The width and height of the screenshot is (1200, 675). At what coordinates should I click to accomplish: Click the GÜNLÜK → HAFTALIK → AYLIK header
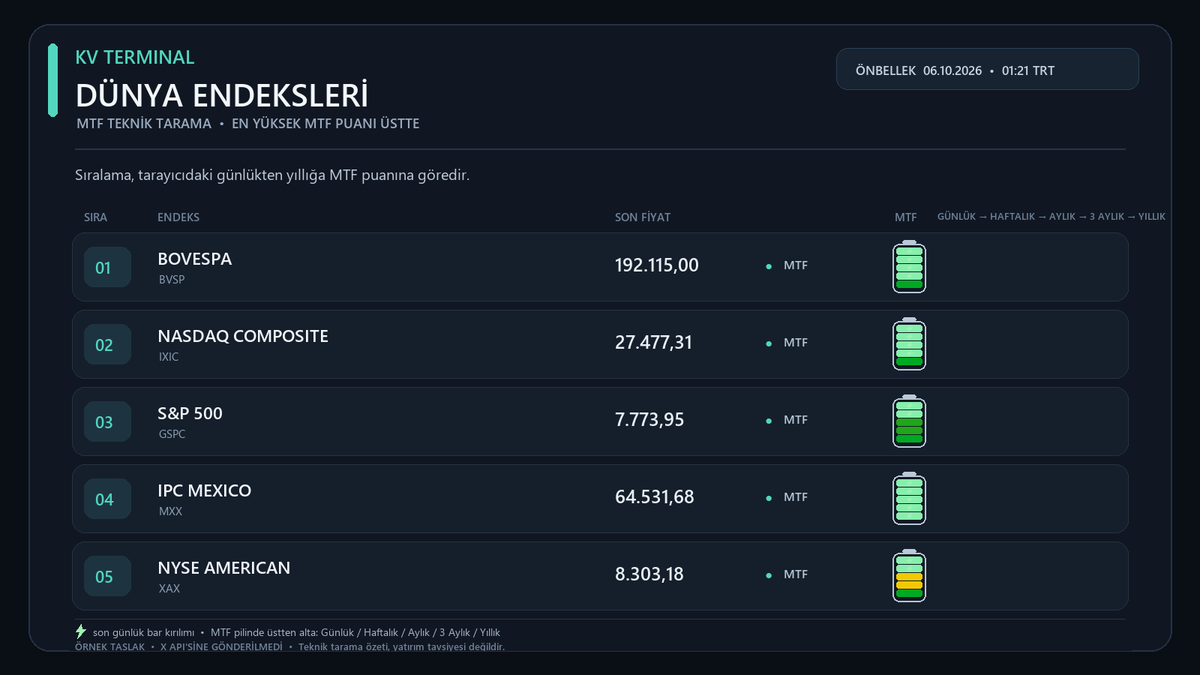[1051, 217]
